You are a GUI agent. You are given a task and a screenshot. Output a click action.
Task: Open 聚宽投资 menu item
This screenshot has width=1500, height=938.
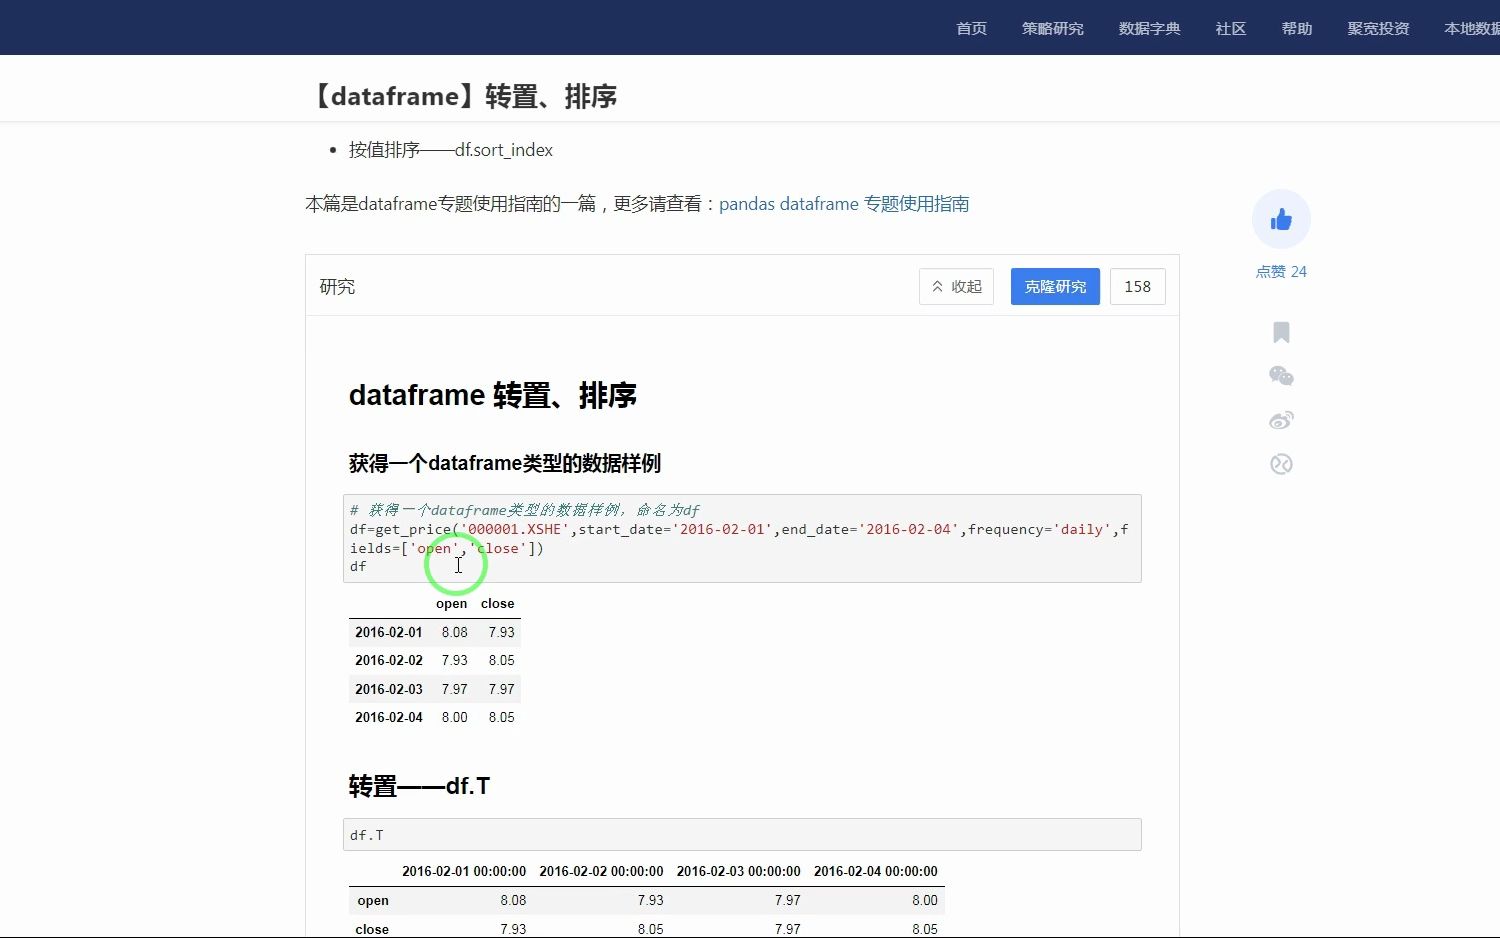pyautogui.click(x=1378, y=28)
